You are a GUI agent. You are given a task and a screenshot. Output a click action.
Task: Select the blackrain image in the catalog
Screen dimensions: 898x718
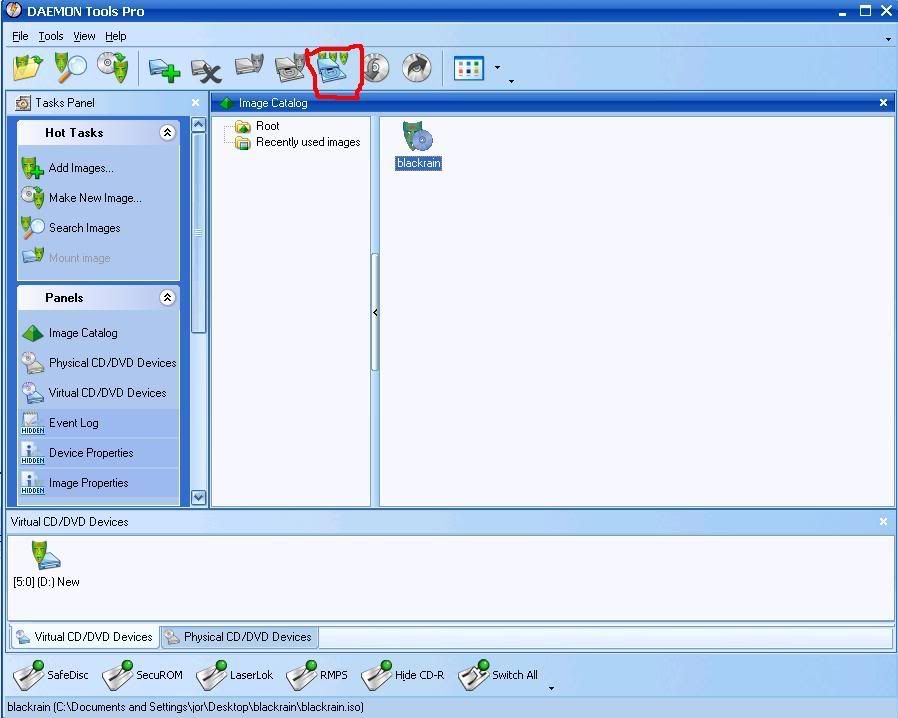[419, 145]
